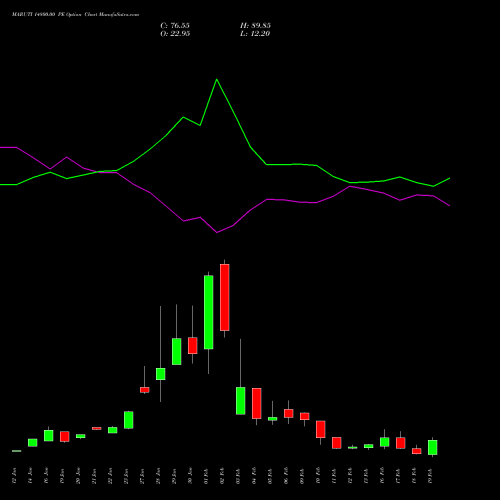Click the 09 Feb date label
Viewport: 500px width, 500px height.
[302, 476]
